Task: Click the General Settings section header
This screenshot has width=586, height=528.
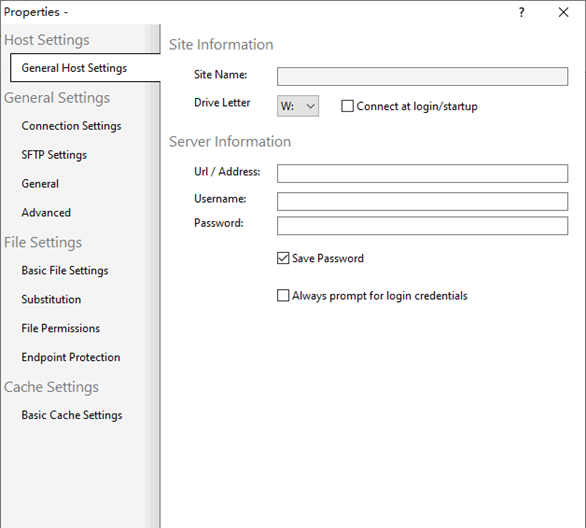Action: click(x=57, y=98)
